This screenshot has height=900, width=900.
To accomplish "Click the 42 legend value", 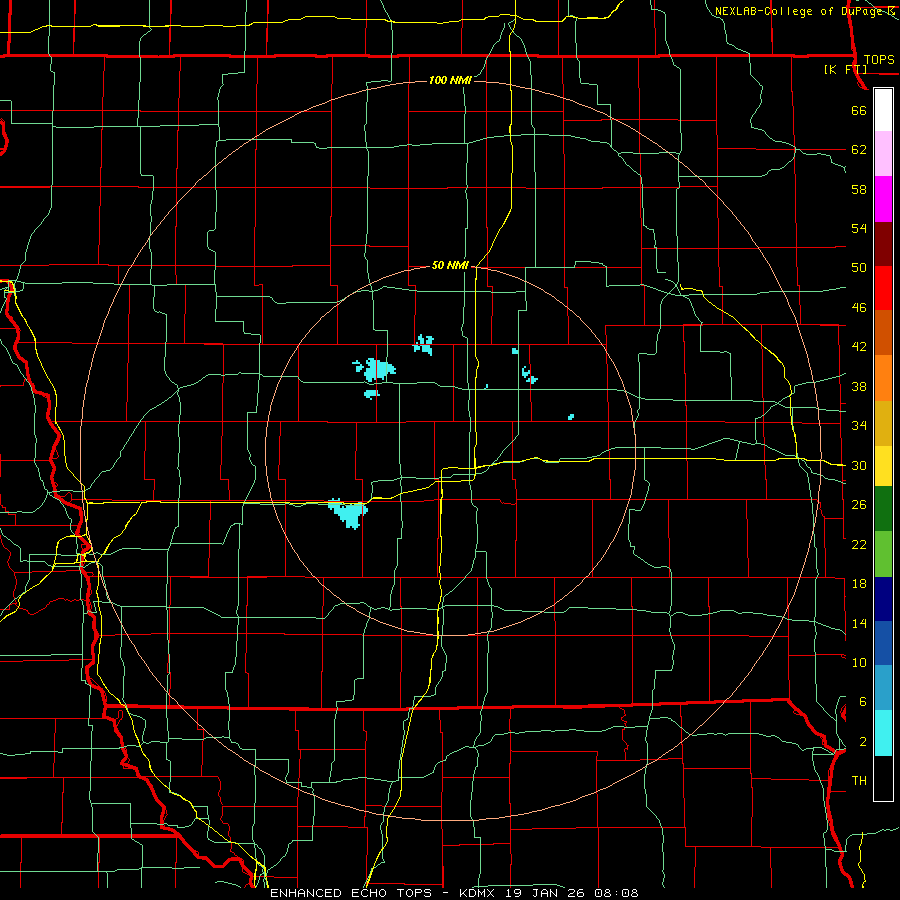I will (859, 347).
